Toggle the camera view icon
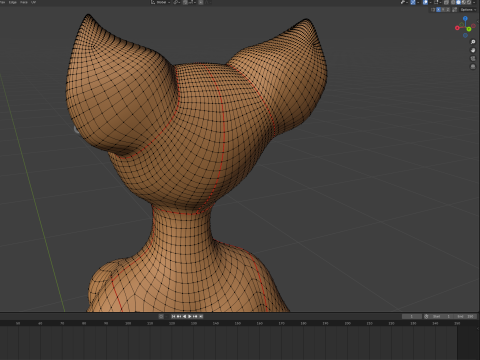The image size is (480, 360). pyautogui.click(x=473, y=58)
